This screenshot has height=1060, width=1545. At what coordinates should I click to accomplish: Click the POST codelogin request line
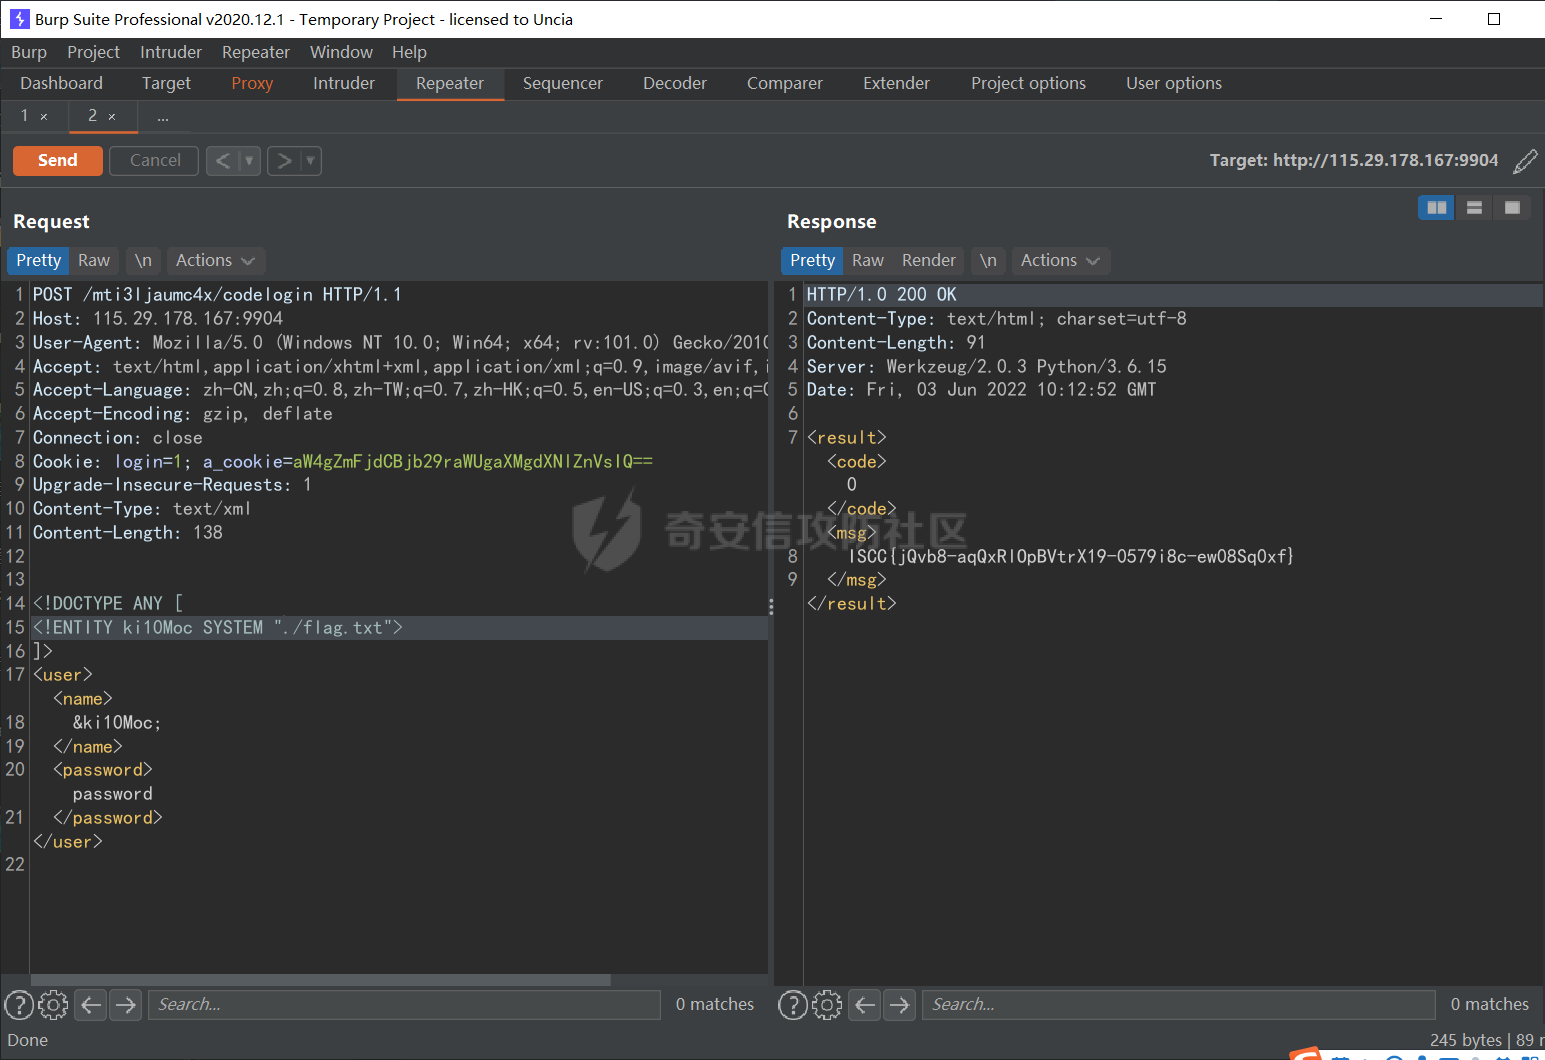(217, 294)
